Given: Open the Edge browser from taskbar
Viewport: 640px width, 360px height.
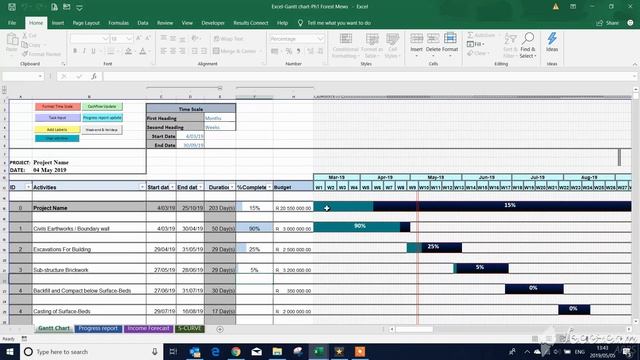Looking at the screenshot, I should coord(216,352).
